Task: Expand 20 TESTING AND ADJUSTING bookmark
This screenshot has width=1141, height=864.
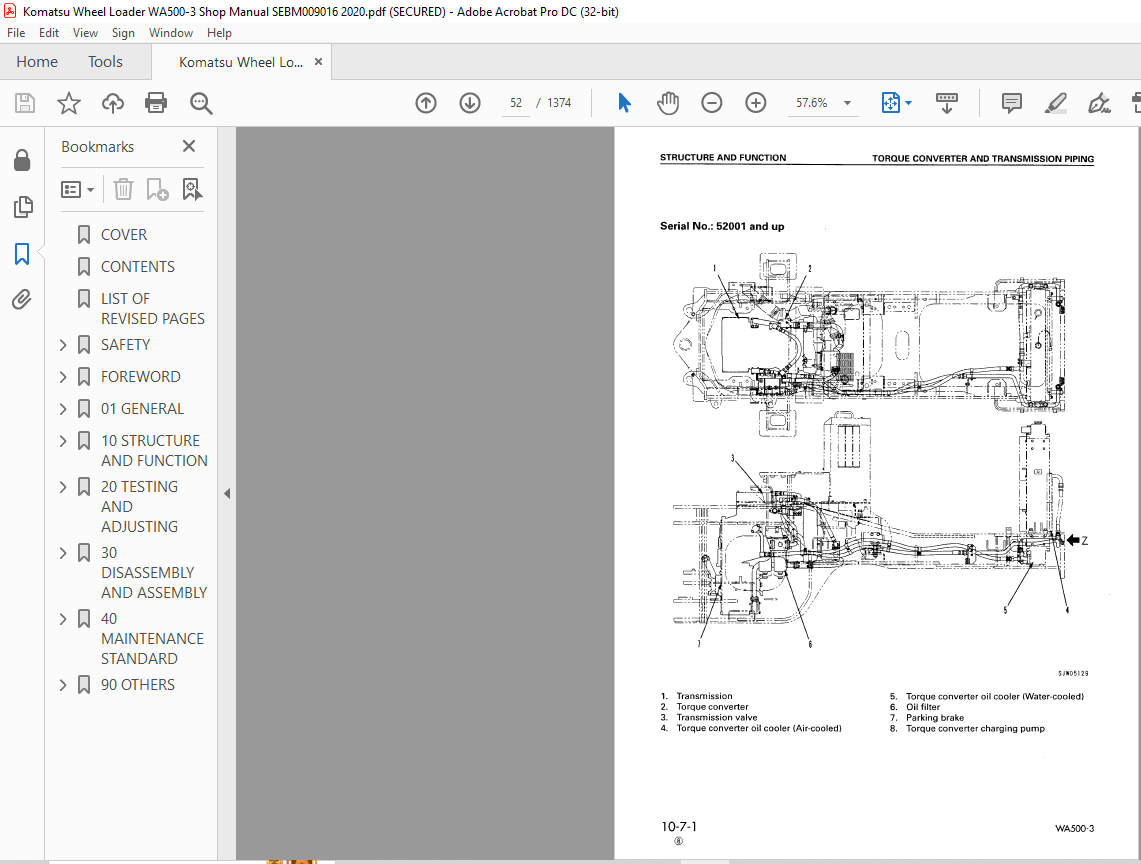Action: [x=63, y=487]
